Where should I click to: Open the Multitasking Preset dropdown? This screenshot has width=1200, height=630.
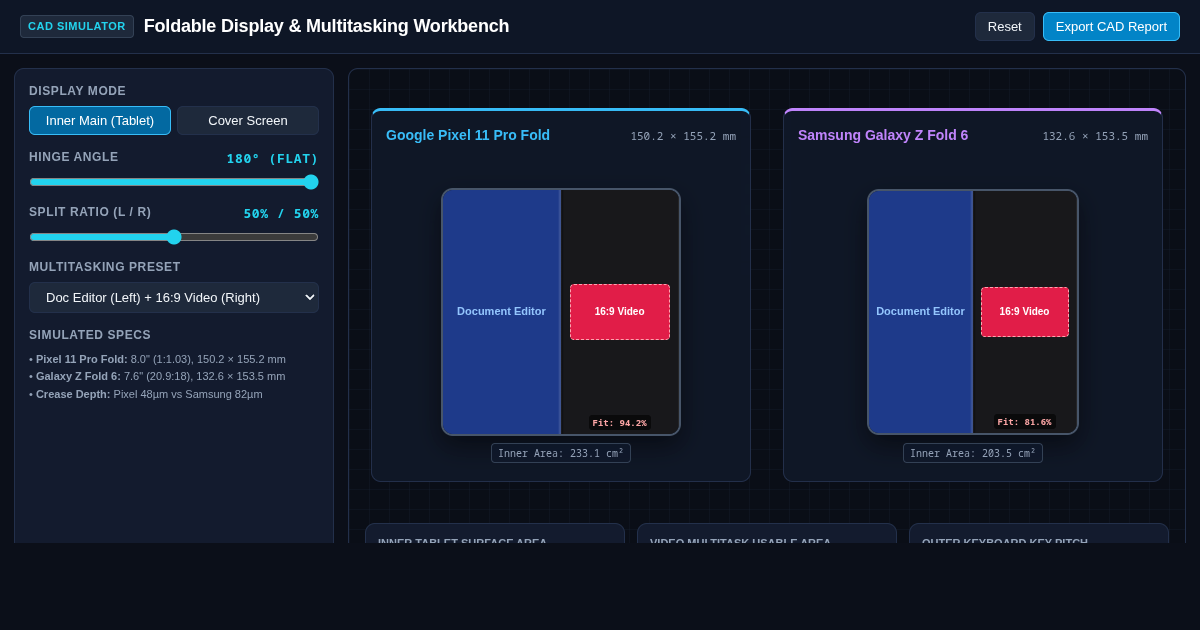point(174,297)
